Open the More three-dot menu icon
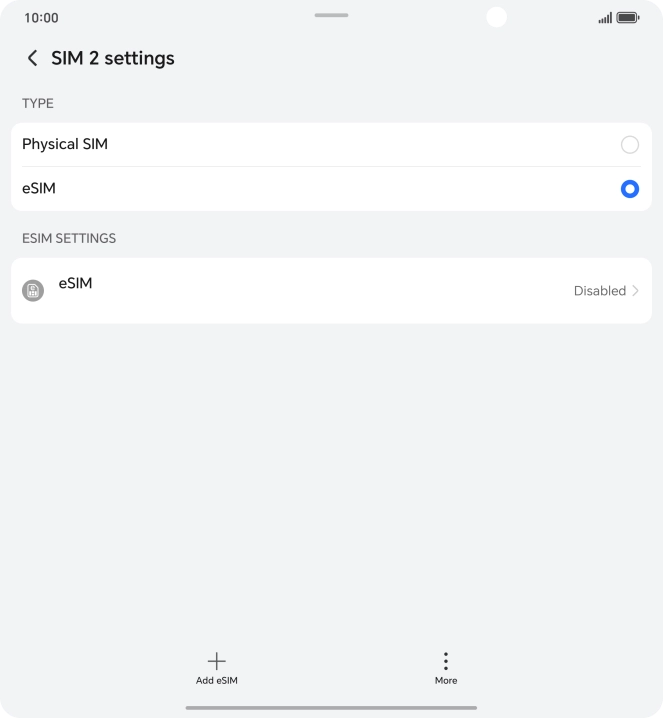 click(446, 661)
